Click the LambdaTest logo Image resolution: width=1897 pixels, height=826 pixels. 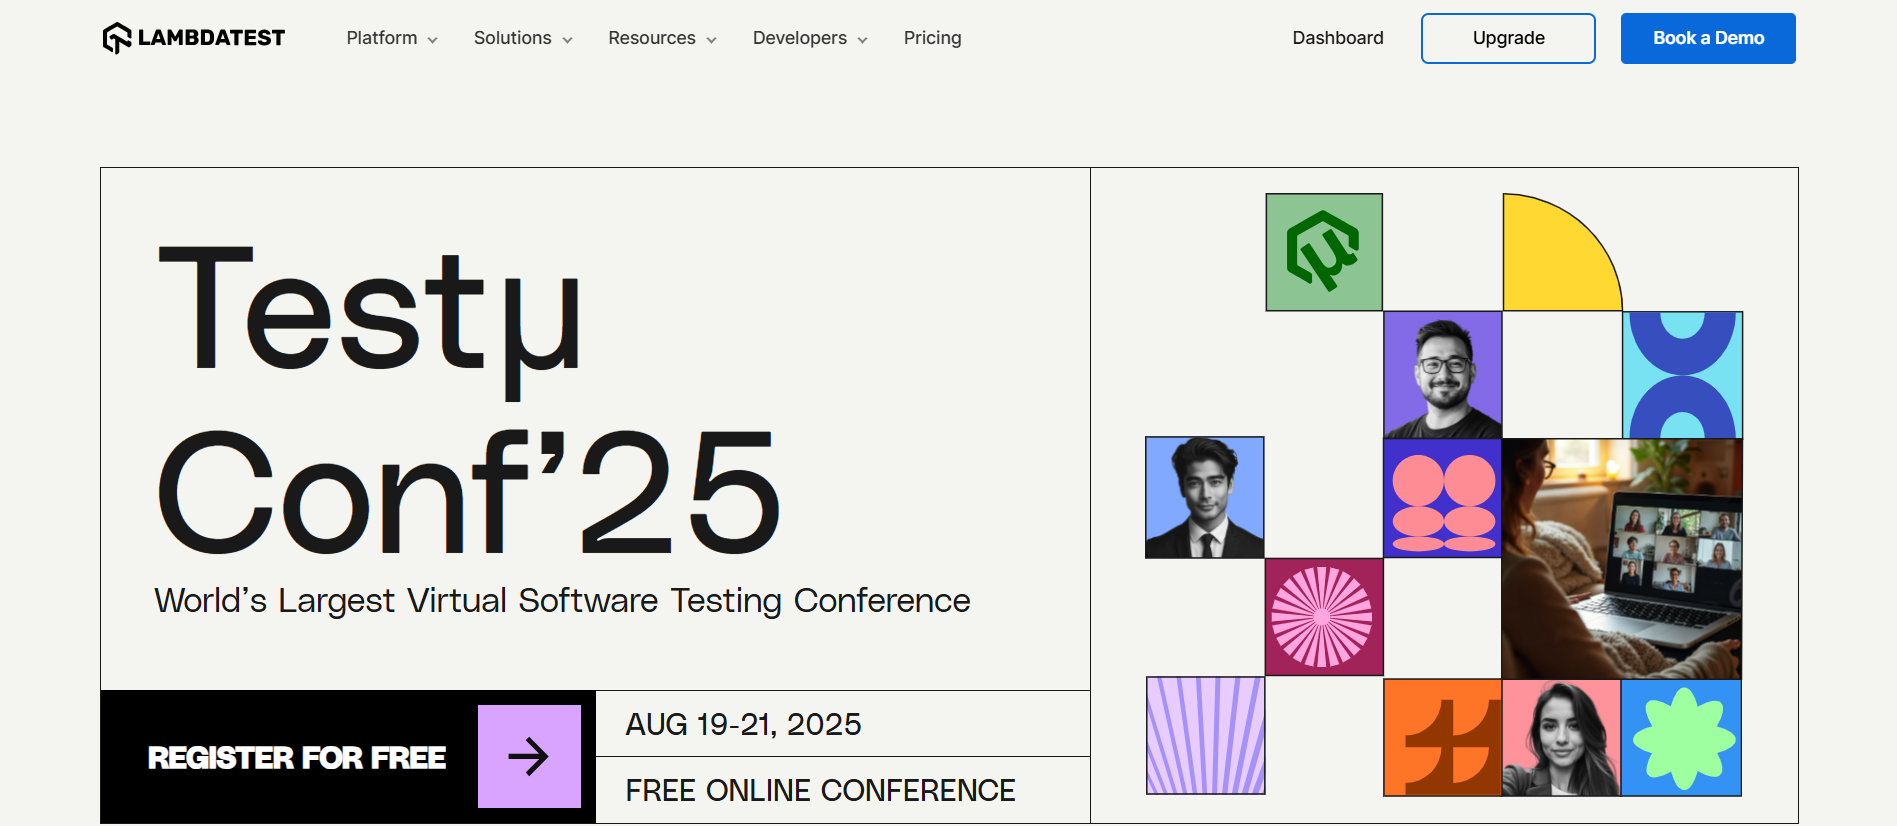point(193,38)
